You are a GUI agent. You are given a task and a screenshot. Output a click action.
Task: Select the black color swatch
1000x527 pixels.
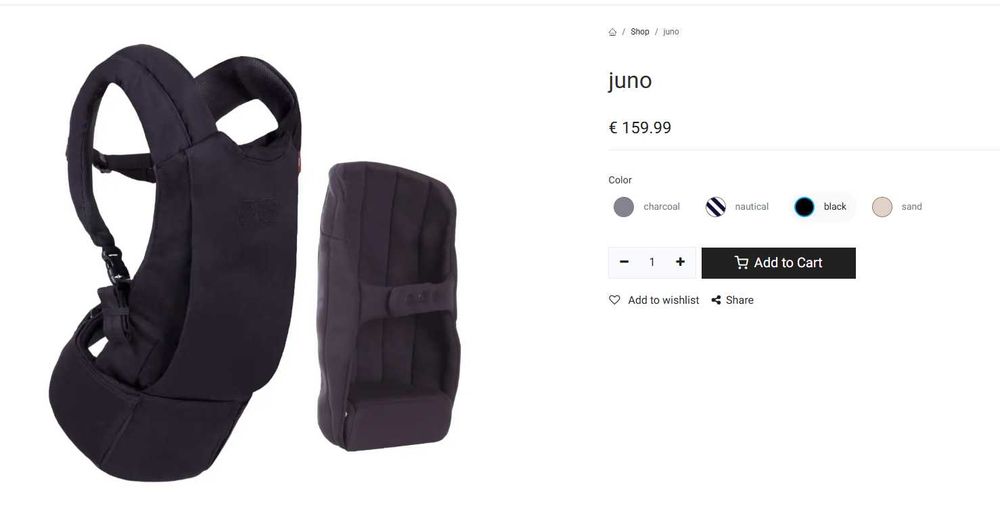click(804, 207)
